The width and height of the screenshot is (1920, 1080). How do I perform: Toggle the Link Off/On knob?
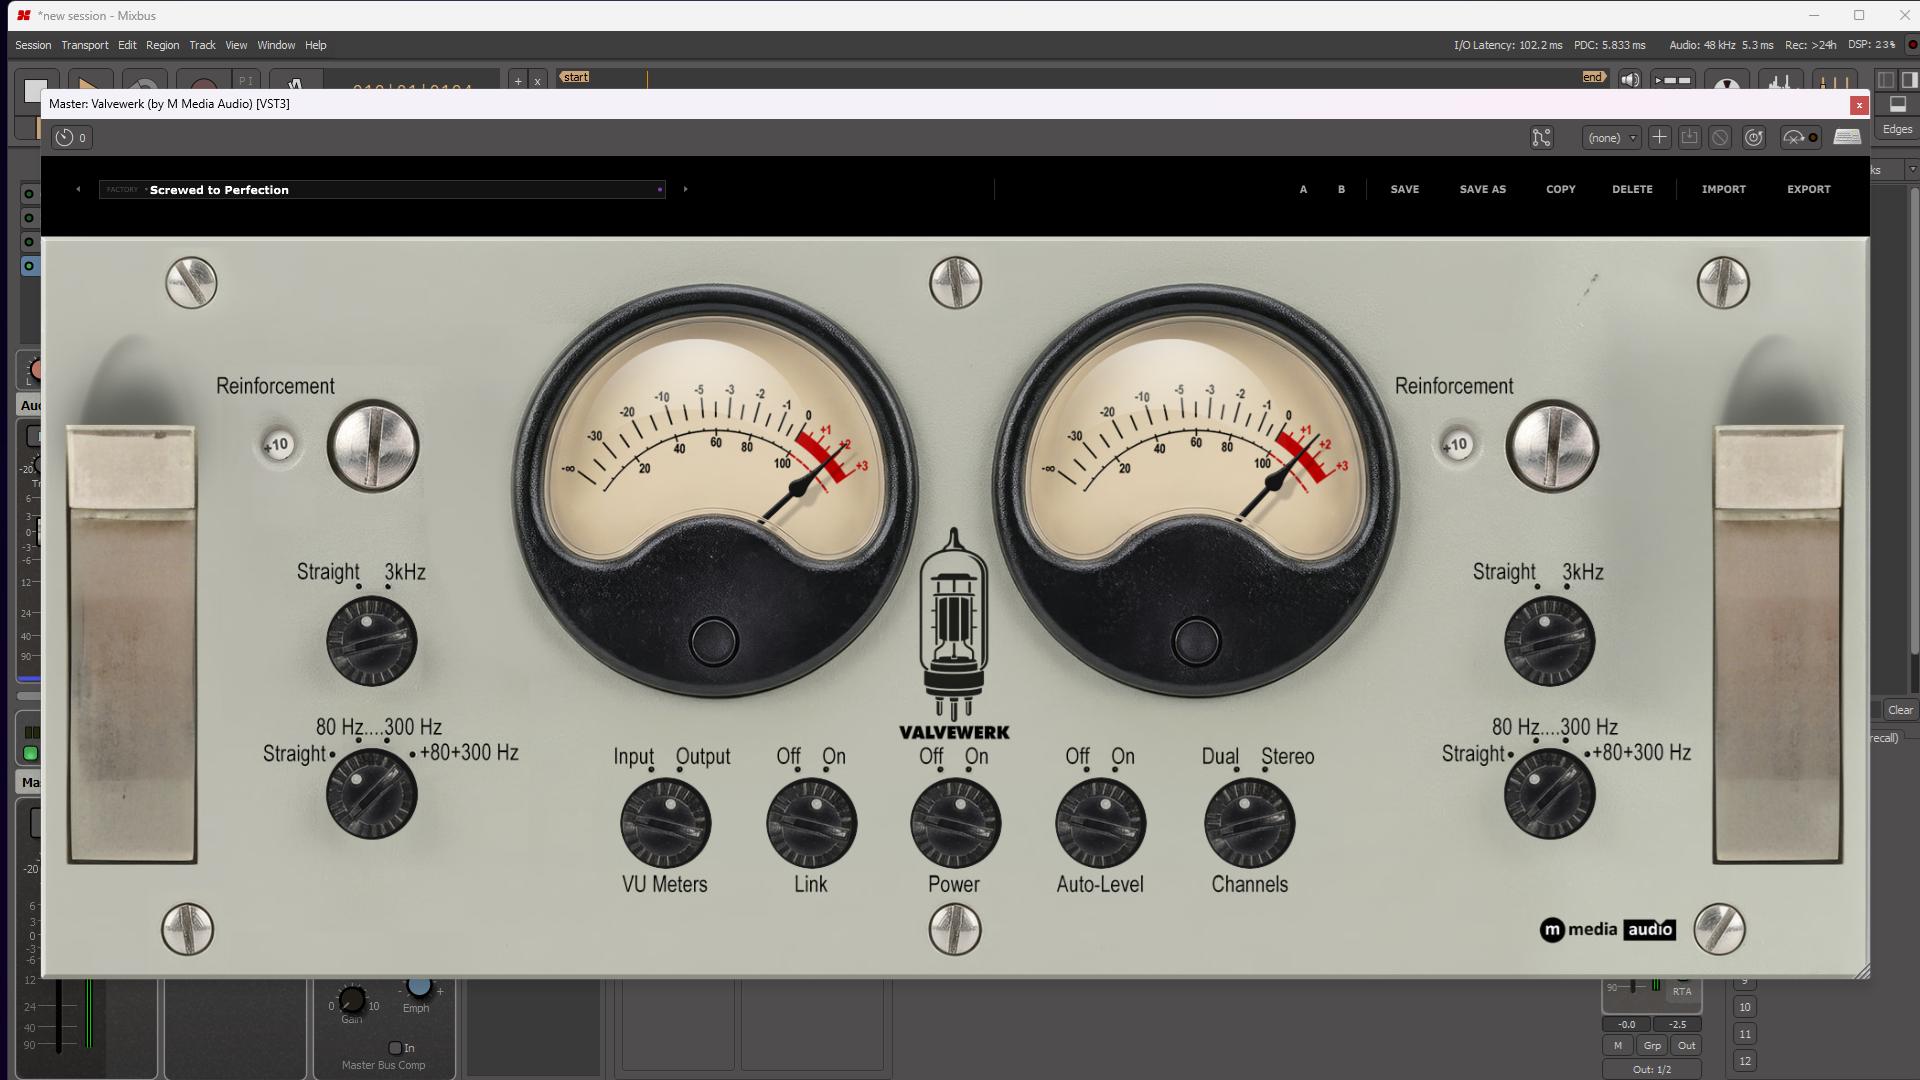click(x=811, y=824)
